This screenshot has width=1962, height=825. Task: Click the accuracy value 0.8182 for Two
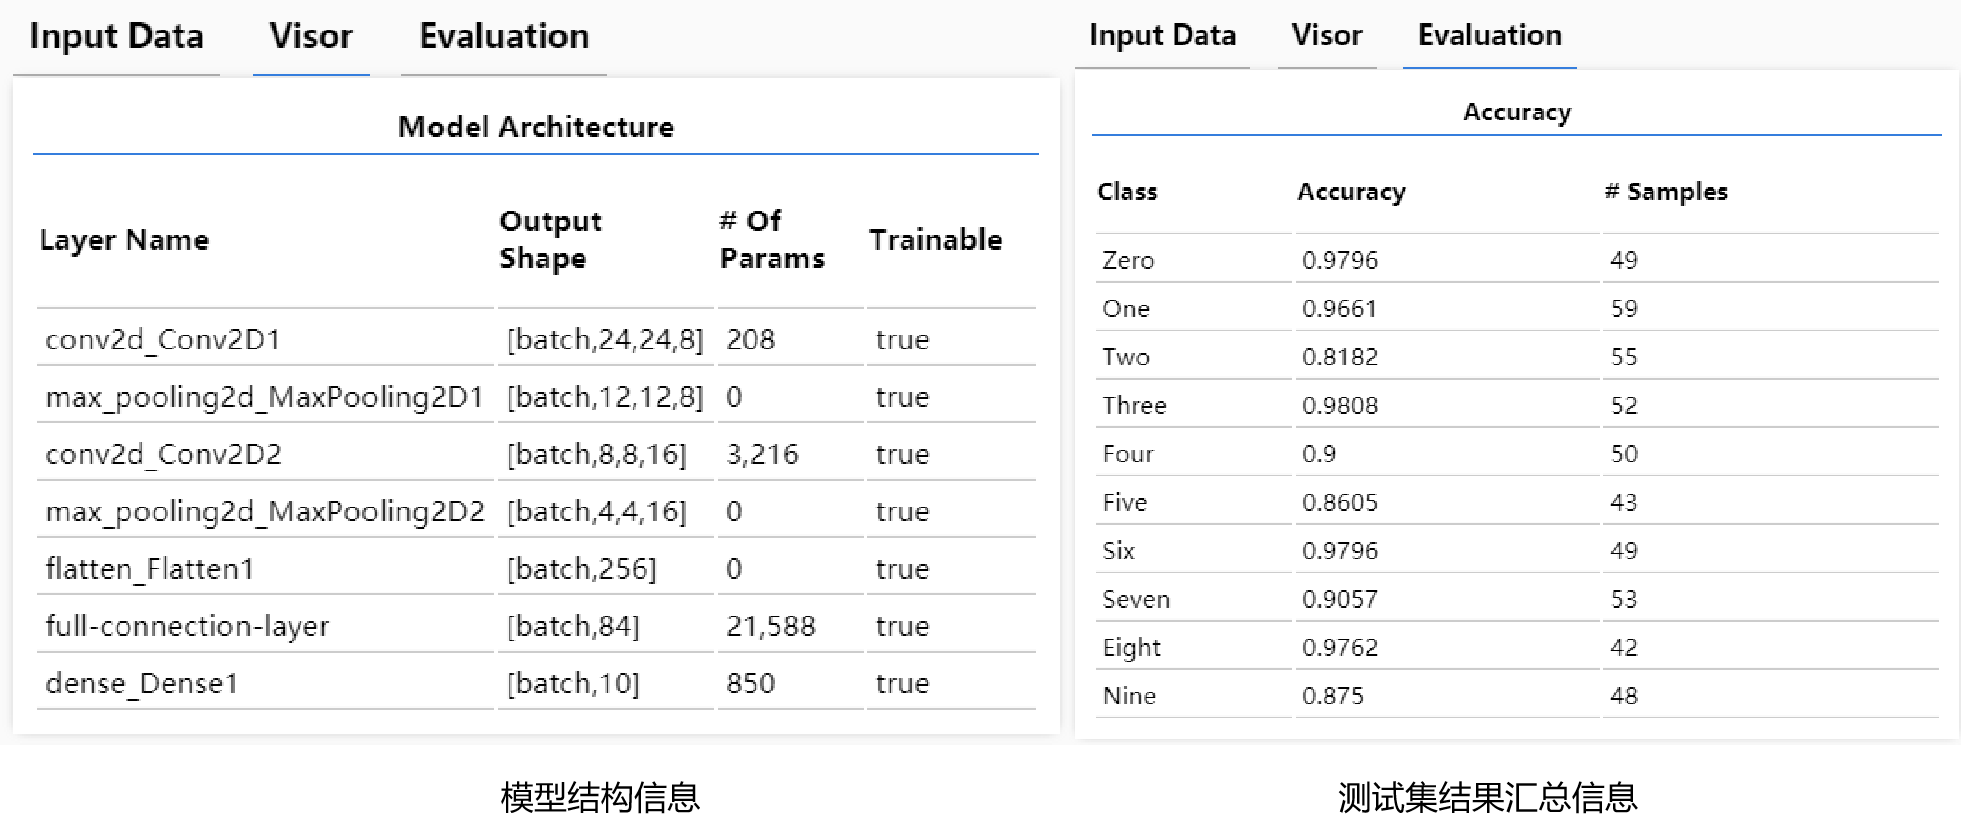pyautogui.click(x=1340, y=357)
